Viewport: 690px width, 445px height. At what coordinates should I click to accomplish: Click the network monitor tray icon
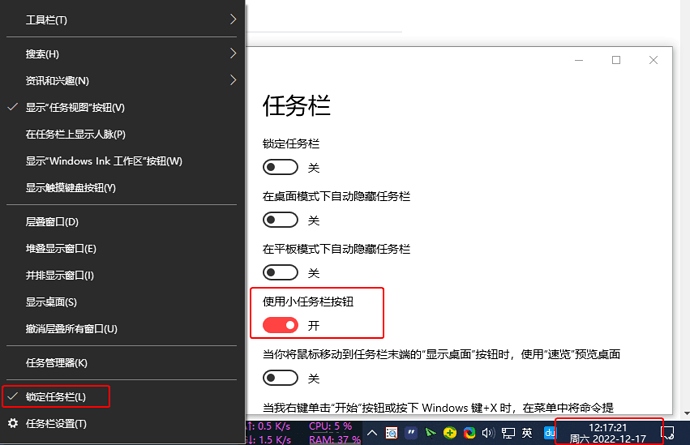508,433
